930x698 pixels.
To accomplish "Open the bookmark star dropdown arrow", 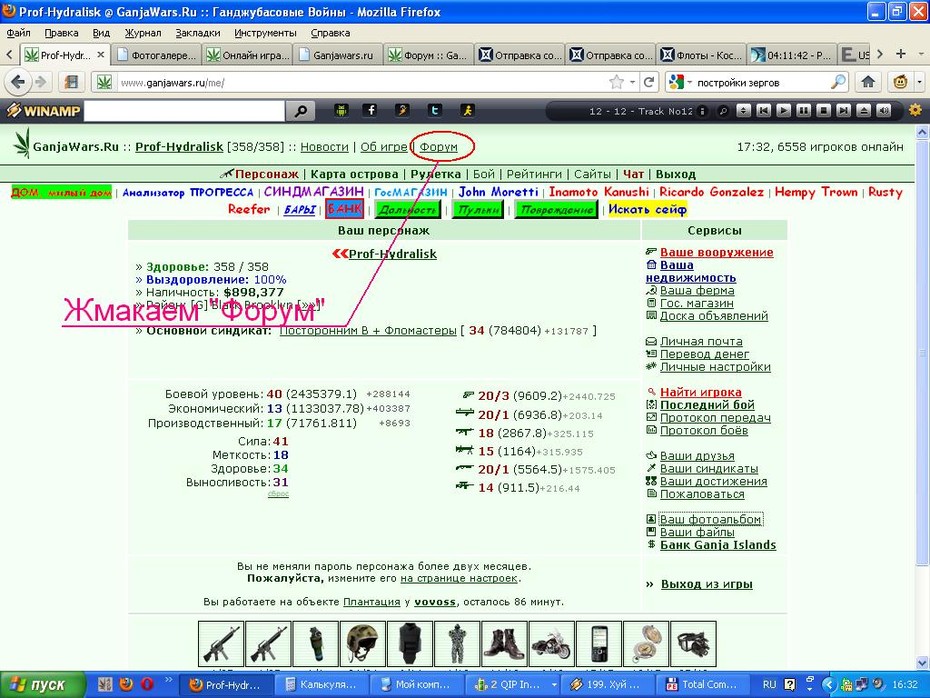I will point(633,82).
